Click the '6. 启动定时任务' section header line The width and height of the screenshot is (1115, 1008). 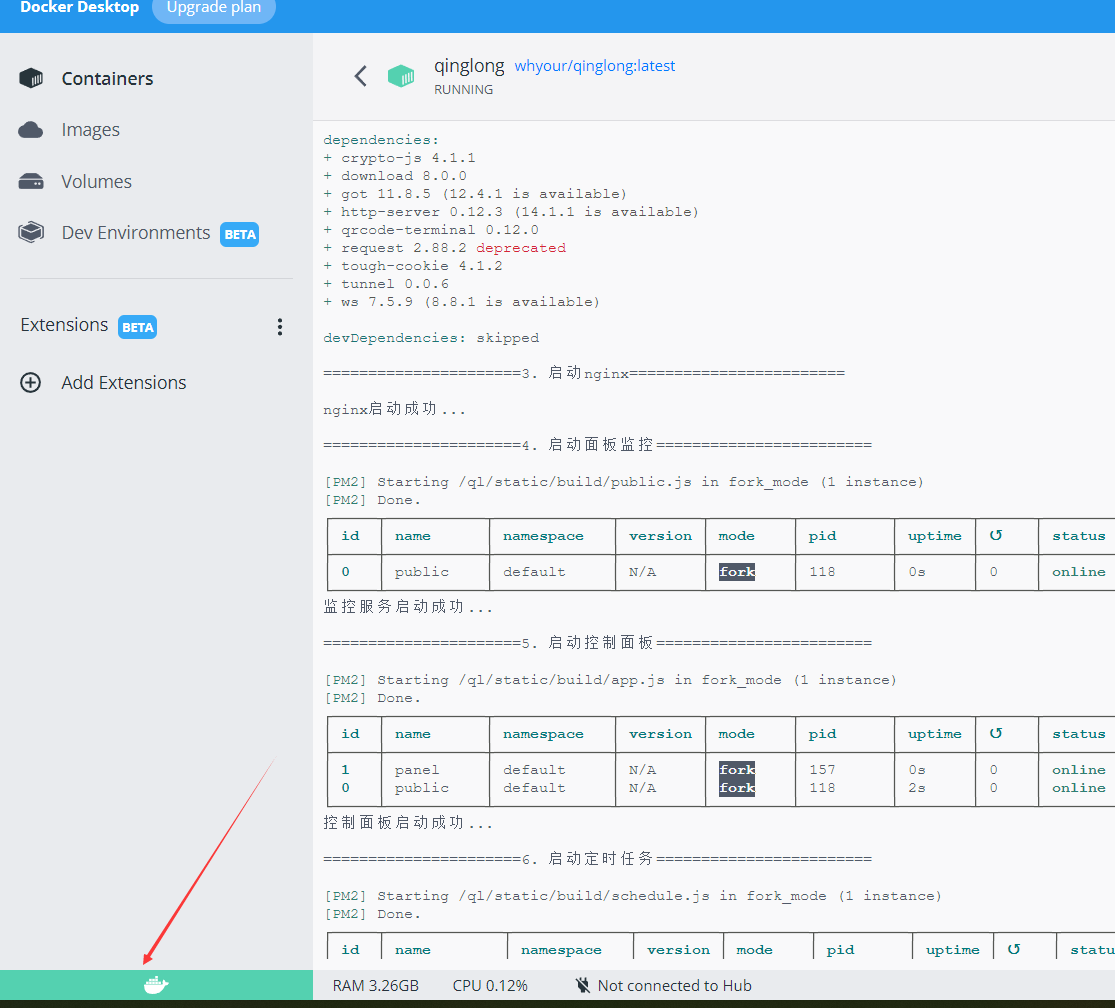pos(597,859)
